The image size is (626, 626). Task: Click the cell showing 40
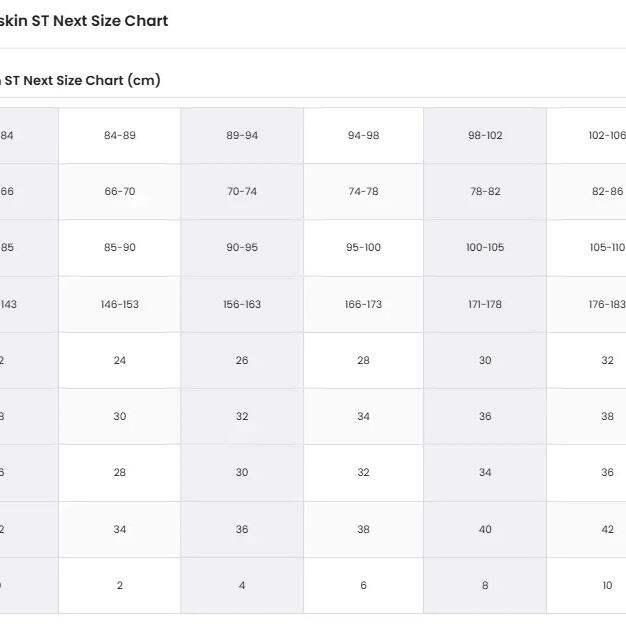tap(485, 529)
